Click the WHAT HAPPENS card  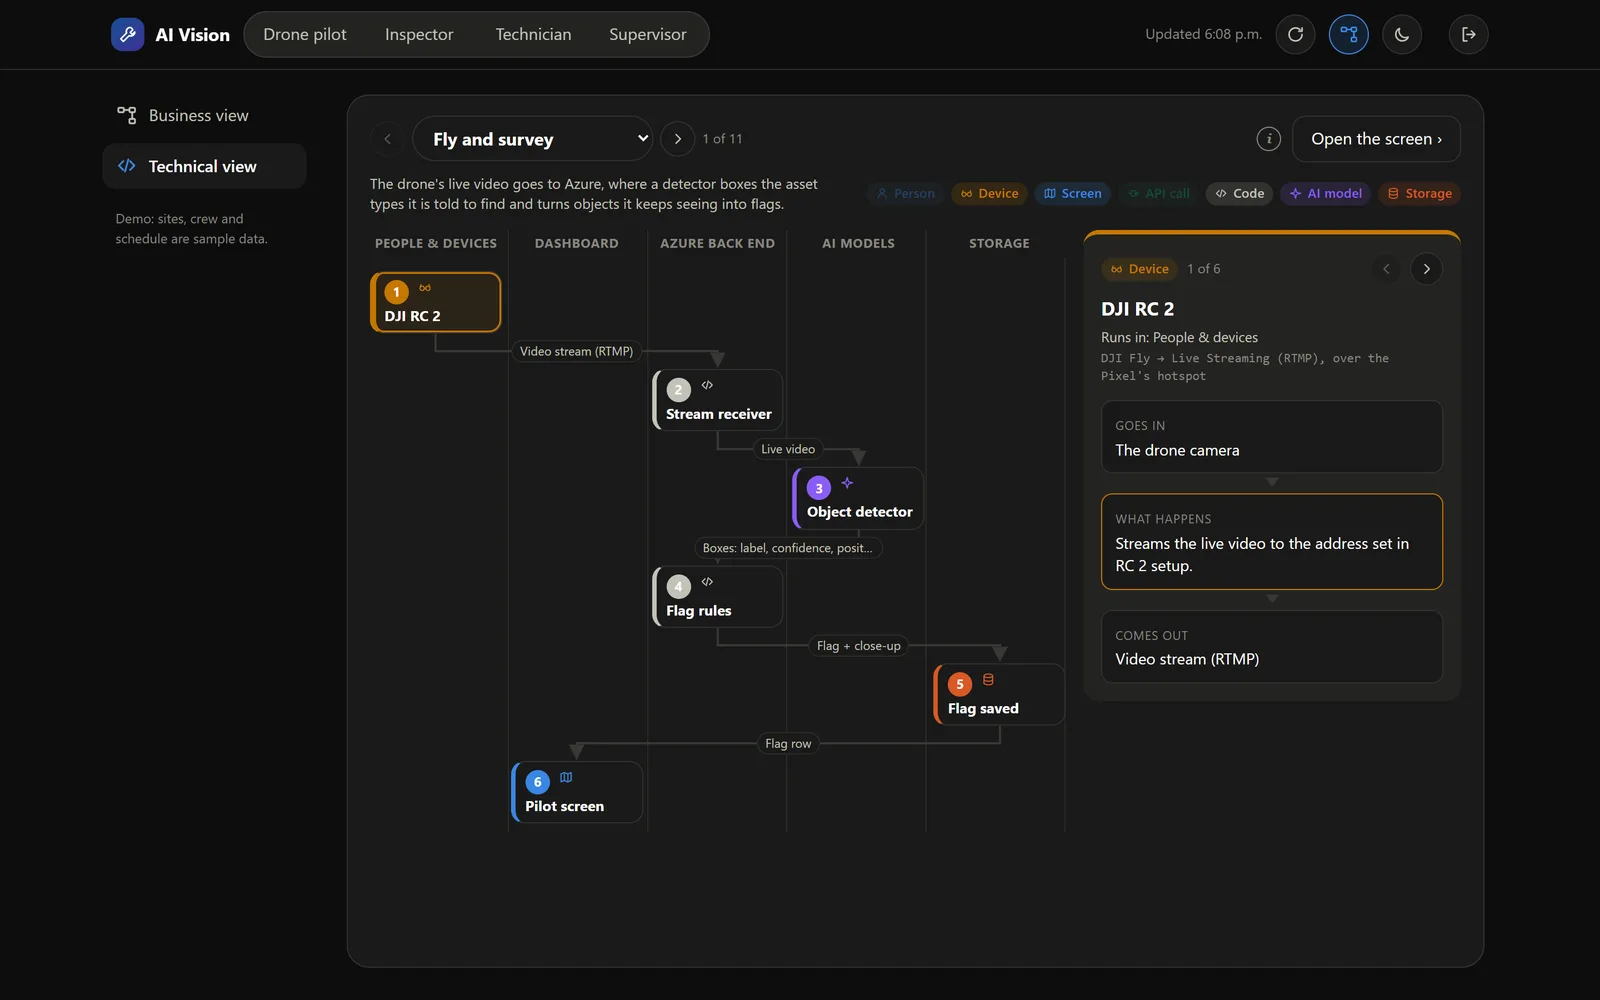1271,542
